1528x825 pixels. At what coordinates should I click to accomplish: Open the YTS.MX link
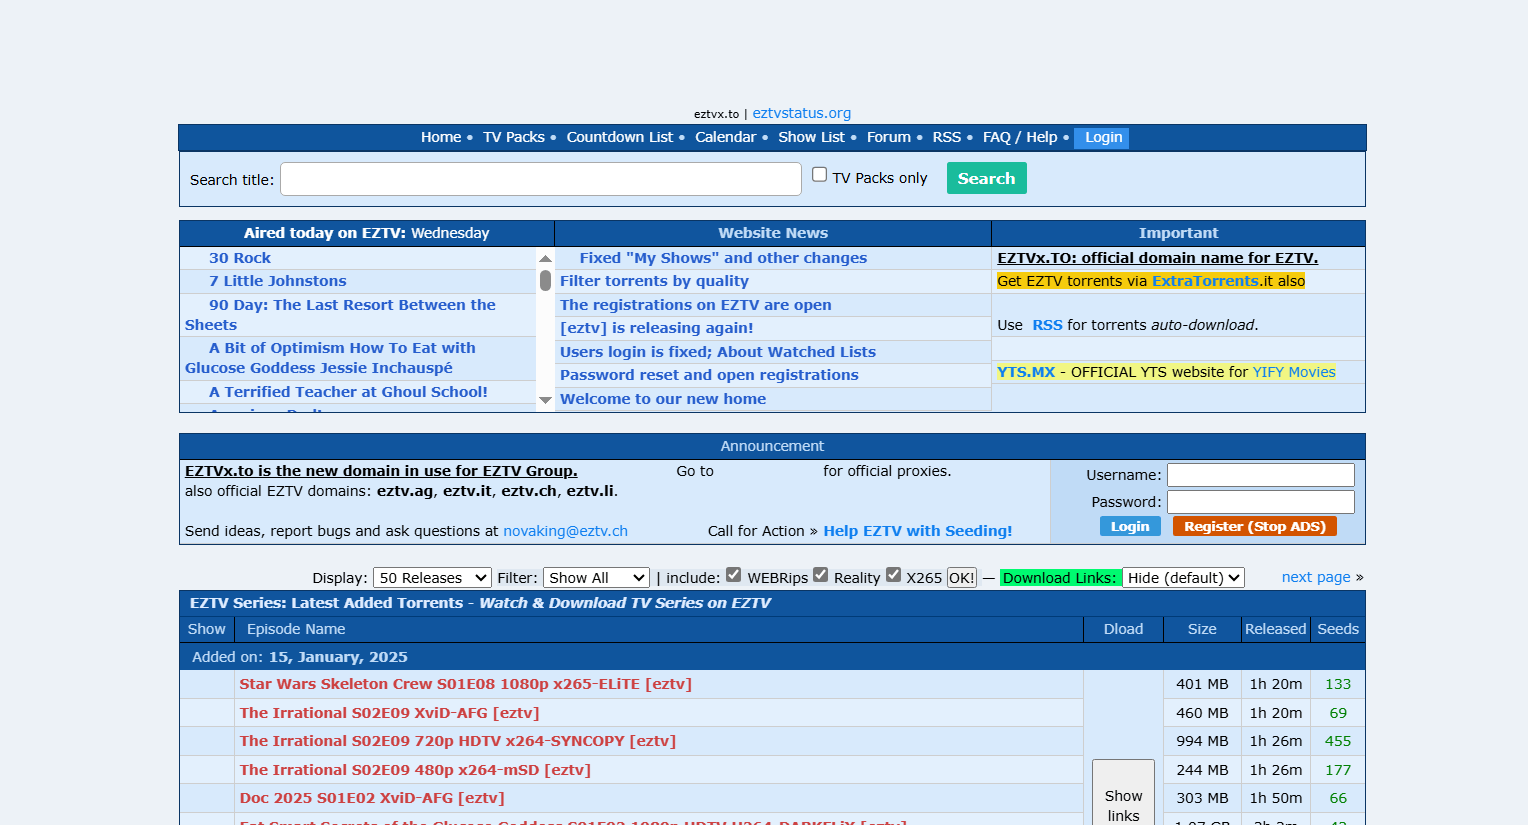pyautogui.click(x=1026, y=372)
